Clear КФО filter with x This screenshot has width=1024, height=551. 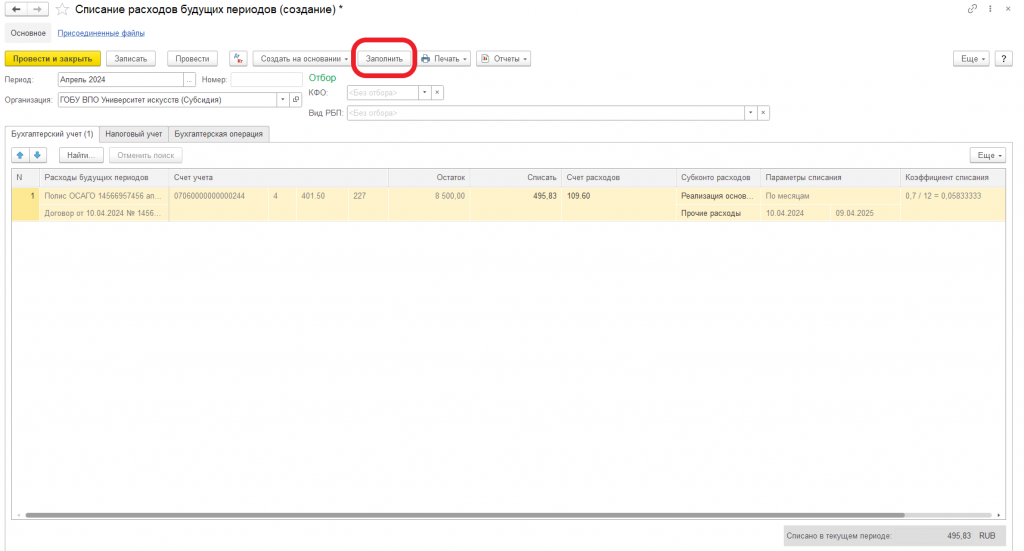(438, 93)
